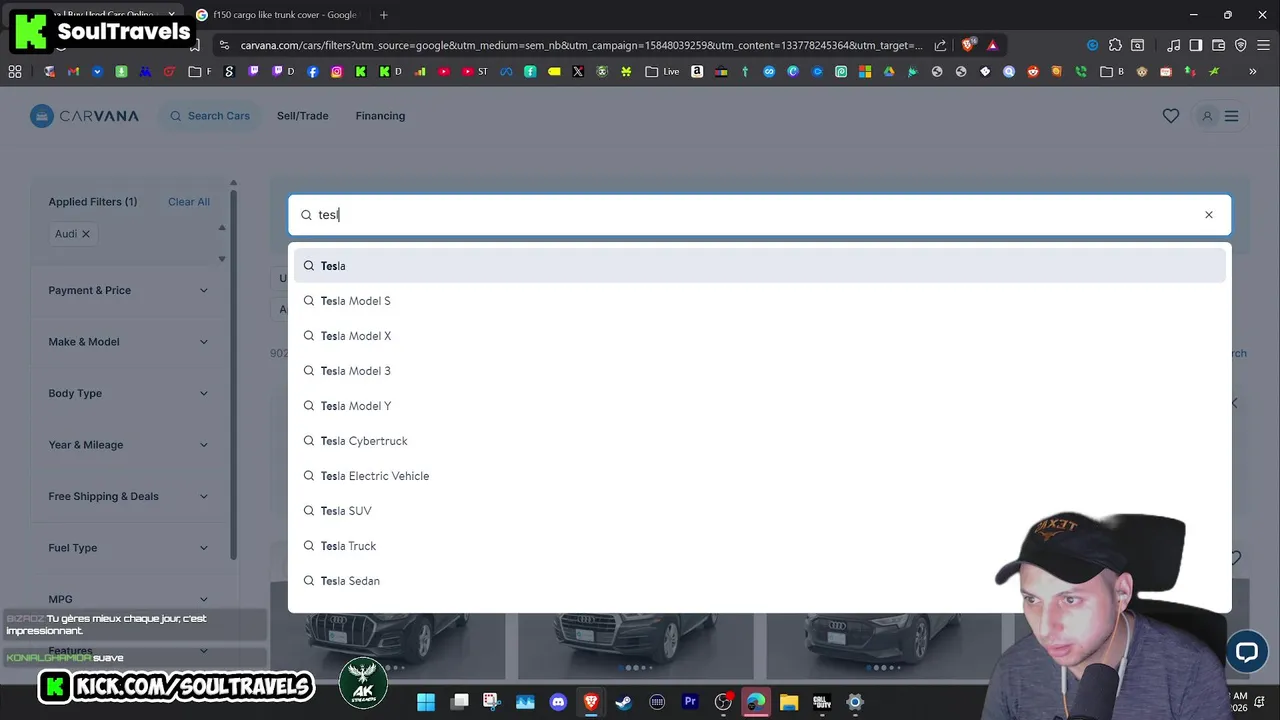1280x720 pixels.
Task: Open Call of Duty from the taskbar
Action: coord(822,702)
